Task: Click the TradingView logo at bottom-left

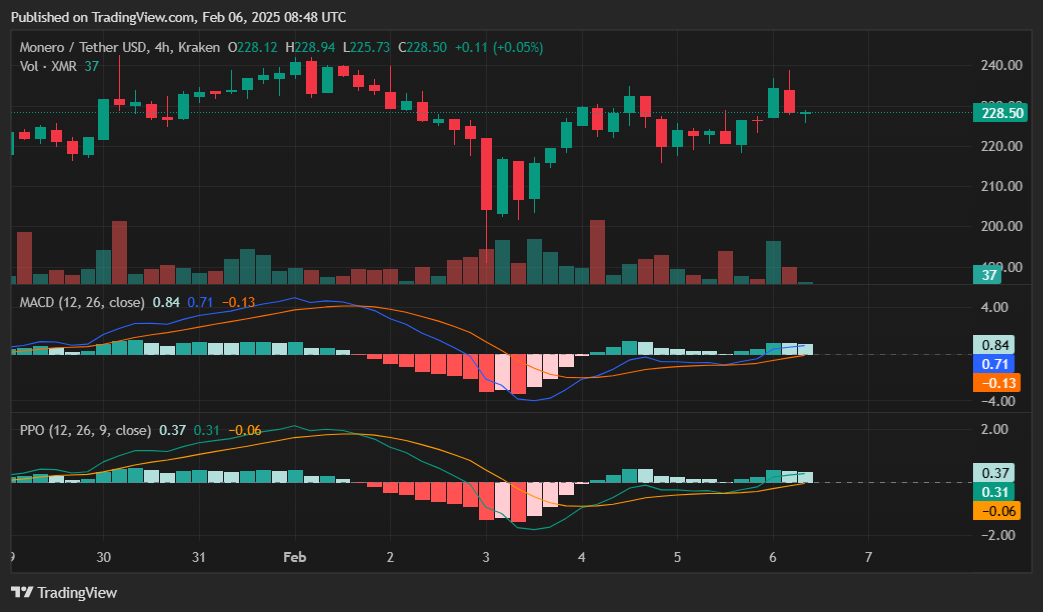Action: click(x=64, y=593)
